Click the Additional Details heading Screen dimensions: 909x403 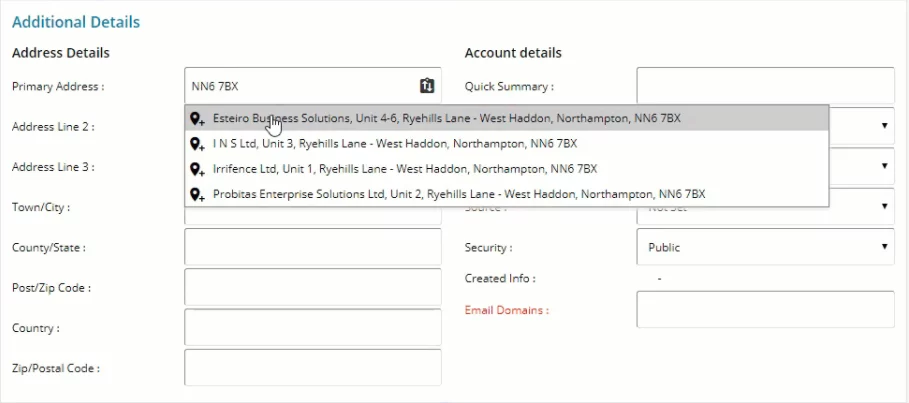click(76, 23)
